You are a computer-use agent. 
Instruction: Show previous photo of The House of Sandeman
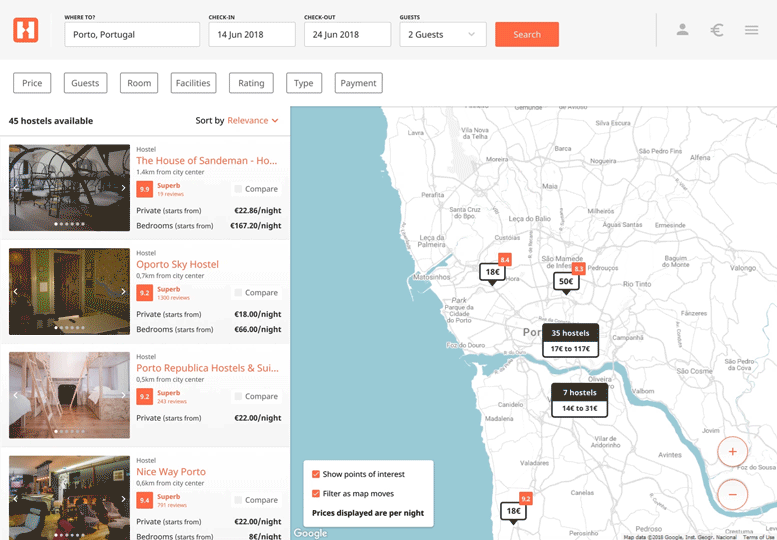(x=15, y=188)
